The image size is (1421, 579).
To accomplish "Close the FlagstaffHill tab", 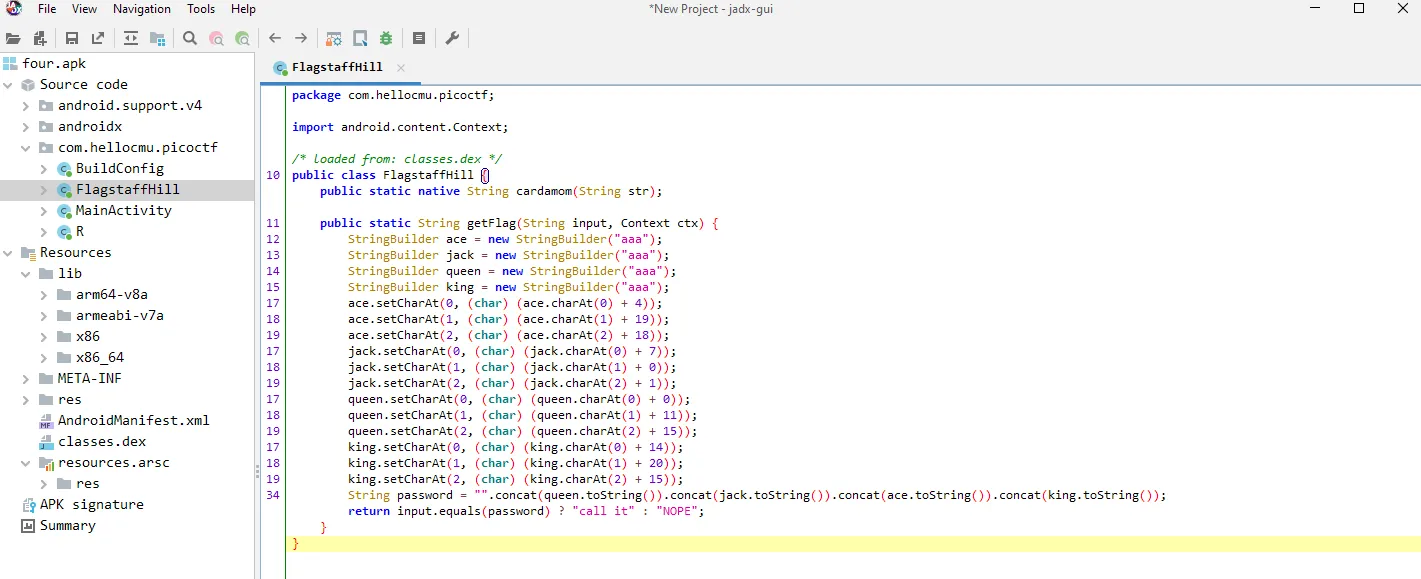I will click(x=401, y=67).
